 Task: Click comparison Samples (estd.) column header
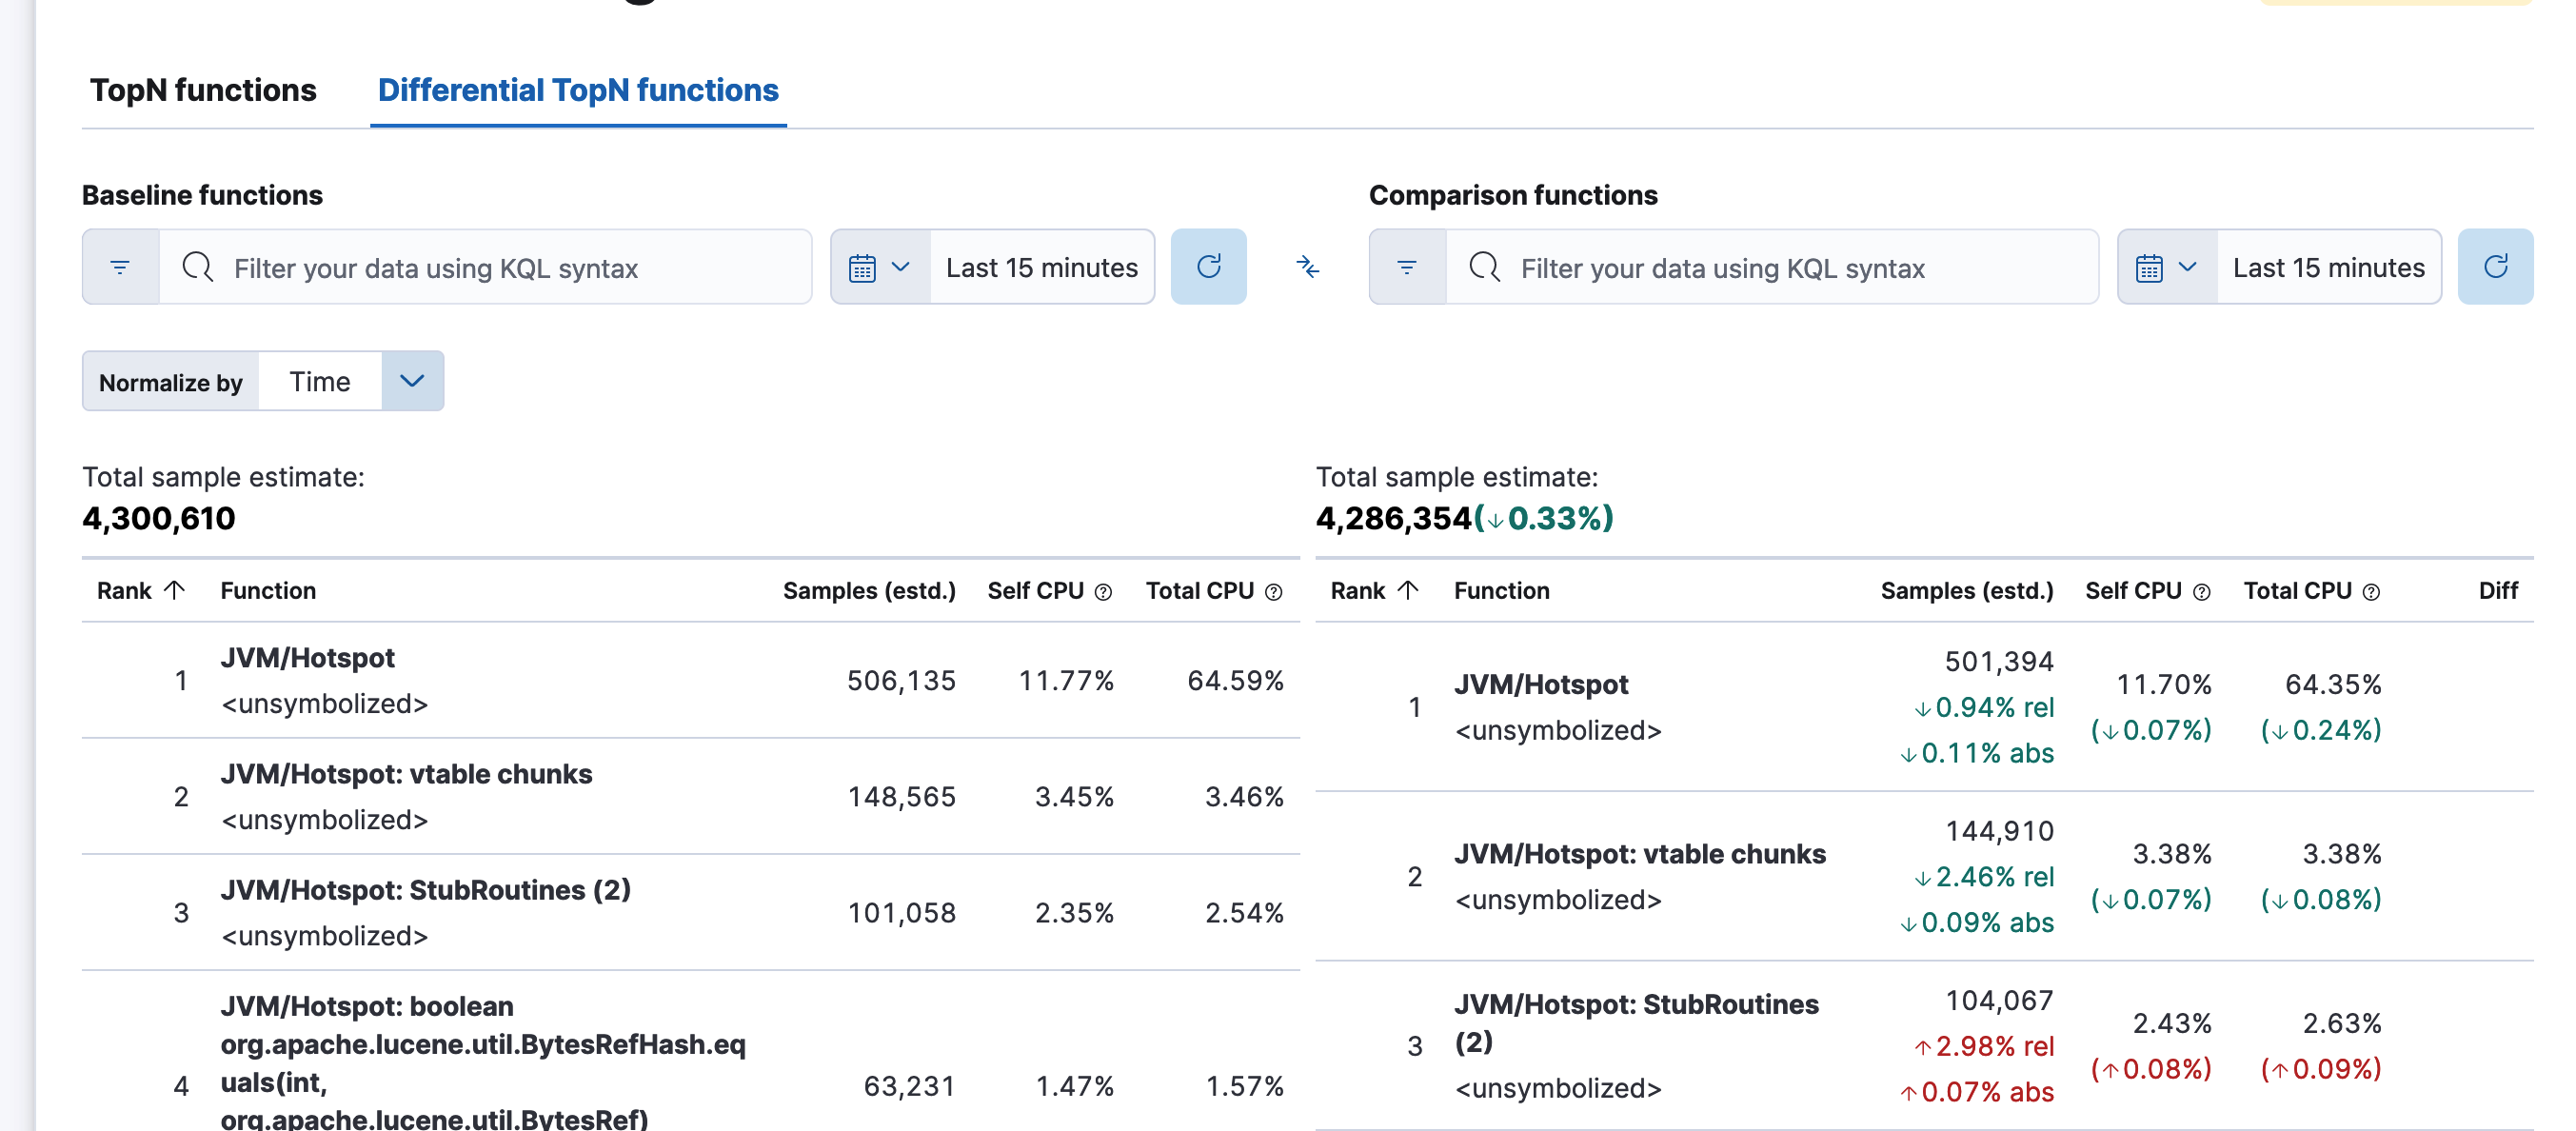click(1967, 590)
